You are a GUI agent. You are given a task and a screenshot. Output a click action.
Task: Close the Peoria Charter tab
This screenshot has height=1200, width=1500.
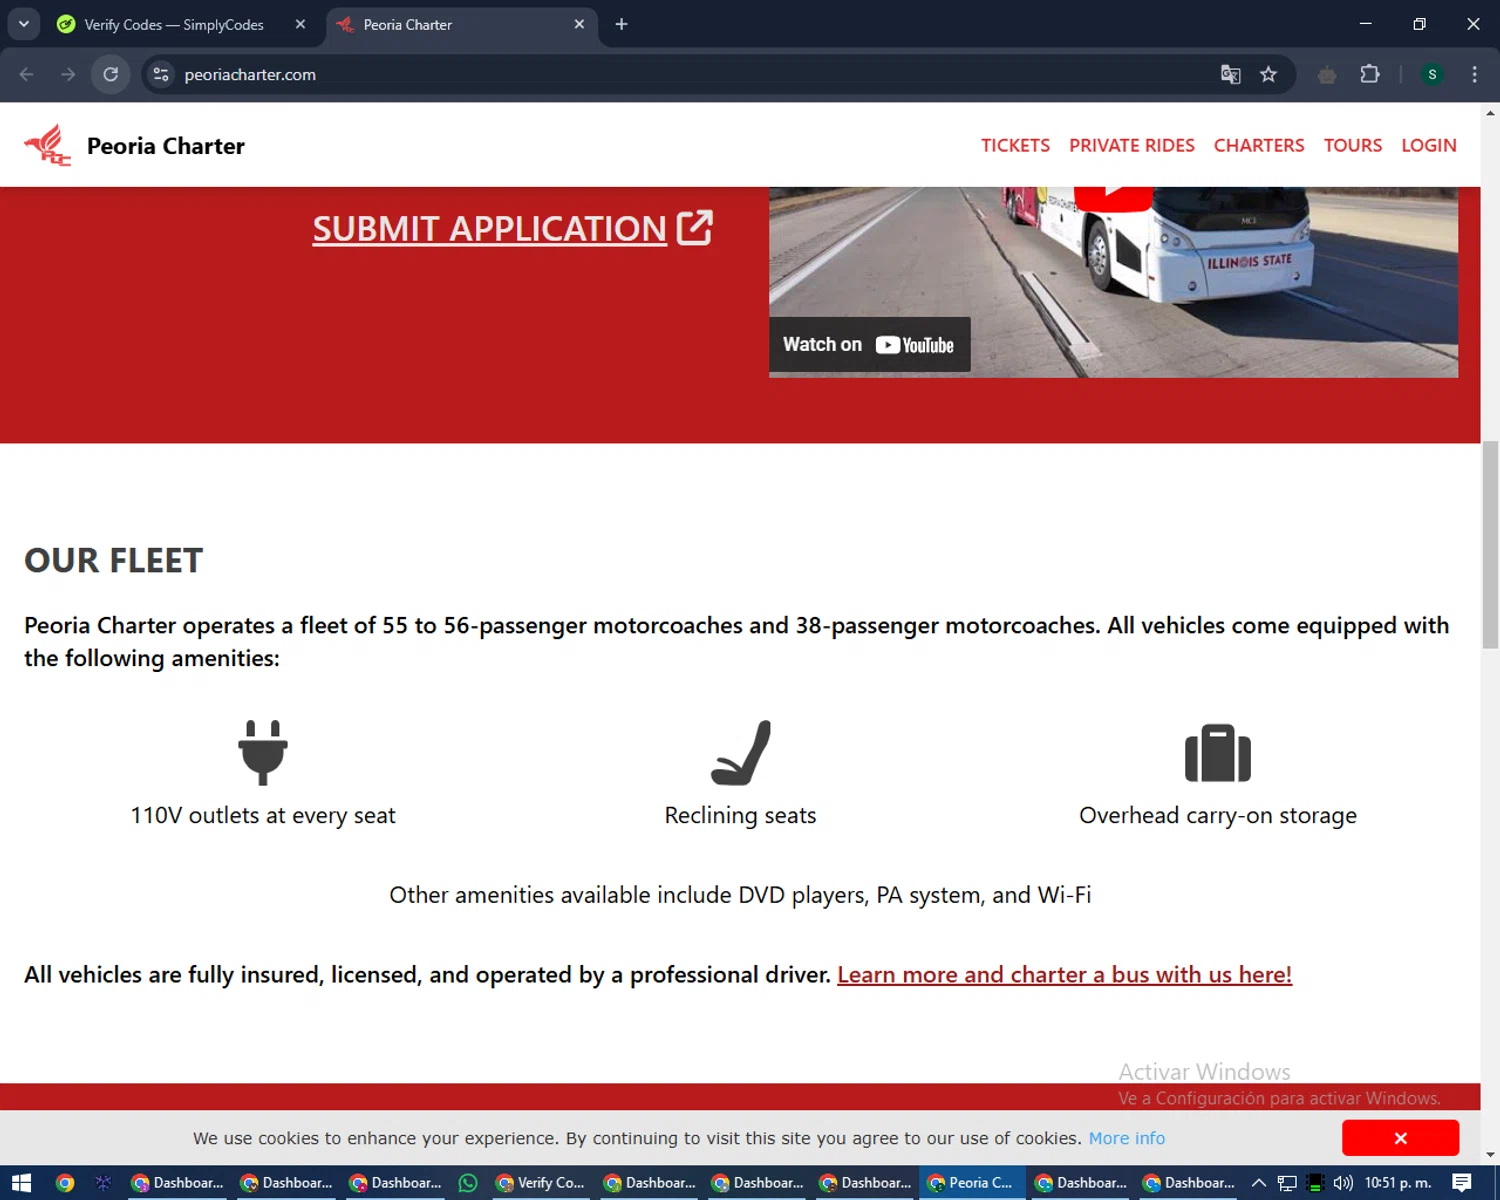579,24
